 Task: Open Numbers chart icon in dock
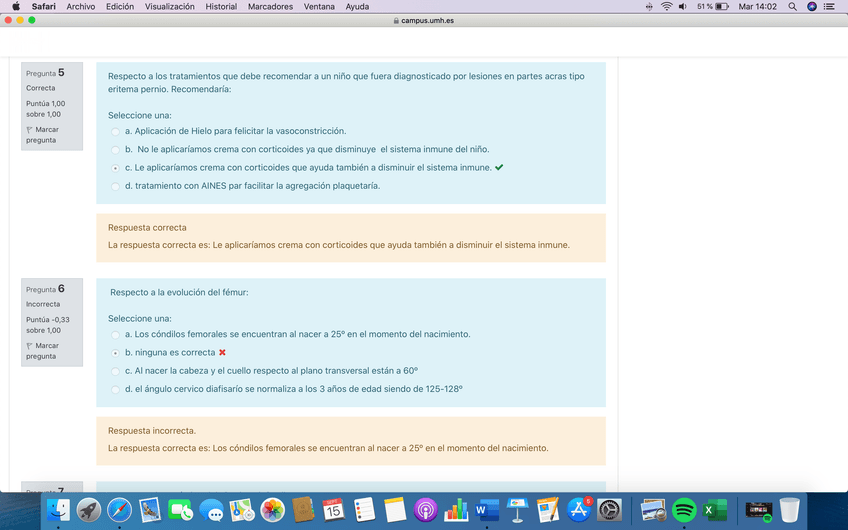click(x=456, y=510)
